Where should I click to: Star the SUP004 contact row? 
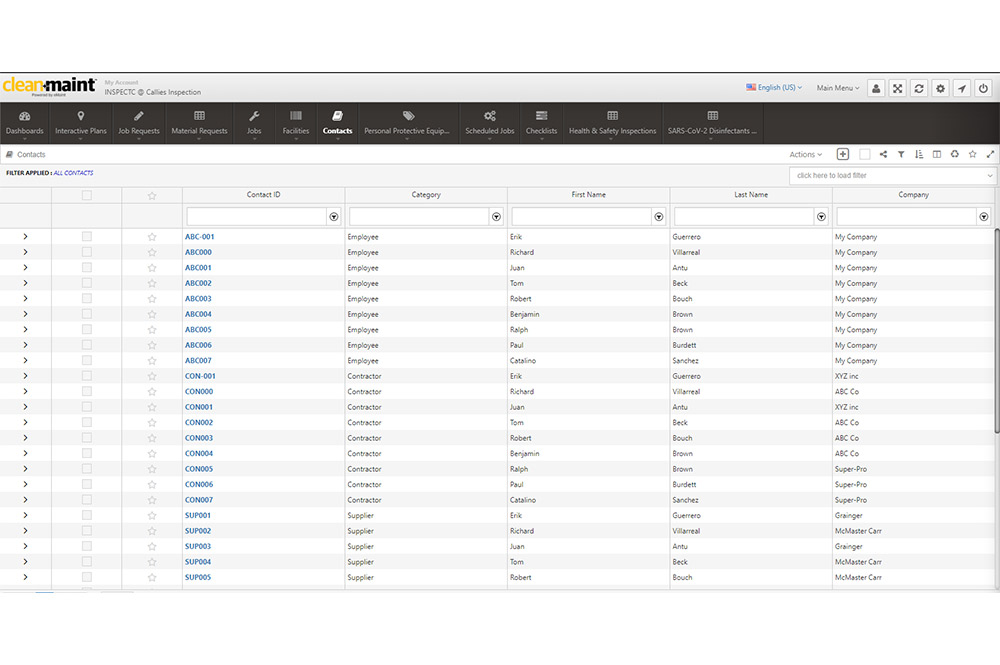(152, 562)
